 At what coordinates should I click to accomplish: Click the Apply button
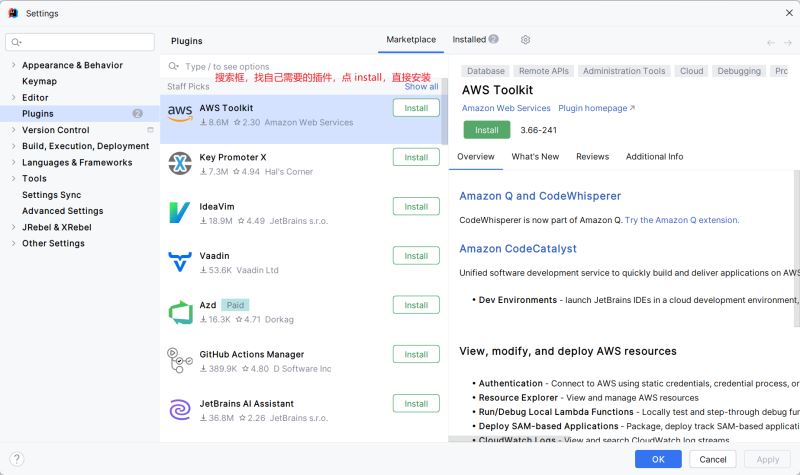(767, 459)
